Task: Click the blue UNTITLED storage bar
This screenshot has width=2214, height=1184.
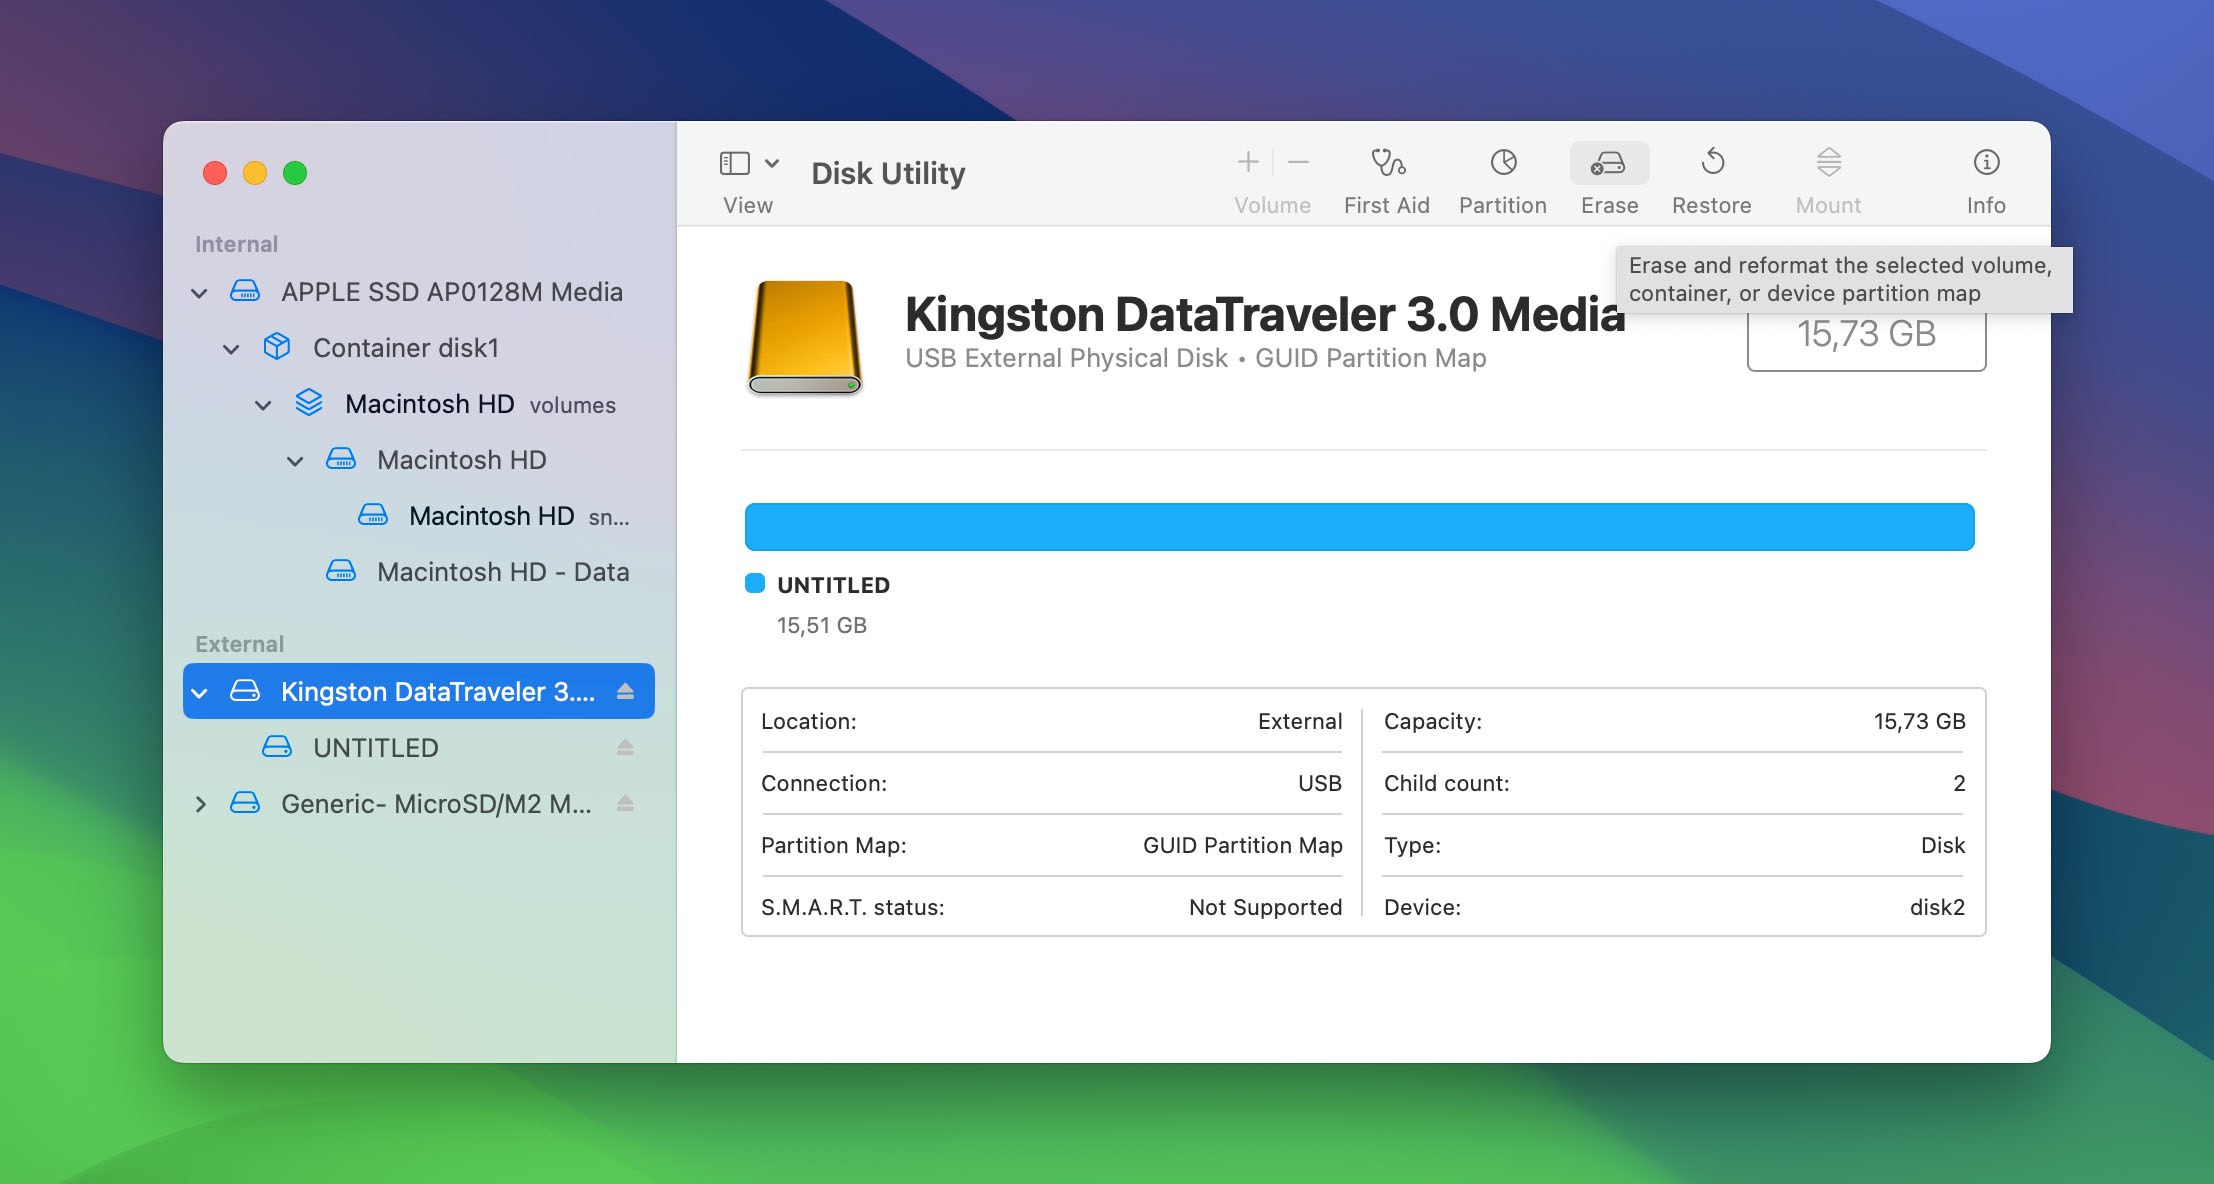Action: coord(1360,526)
